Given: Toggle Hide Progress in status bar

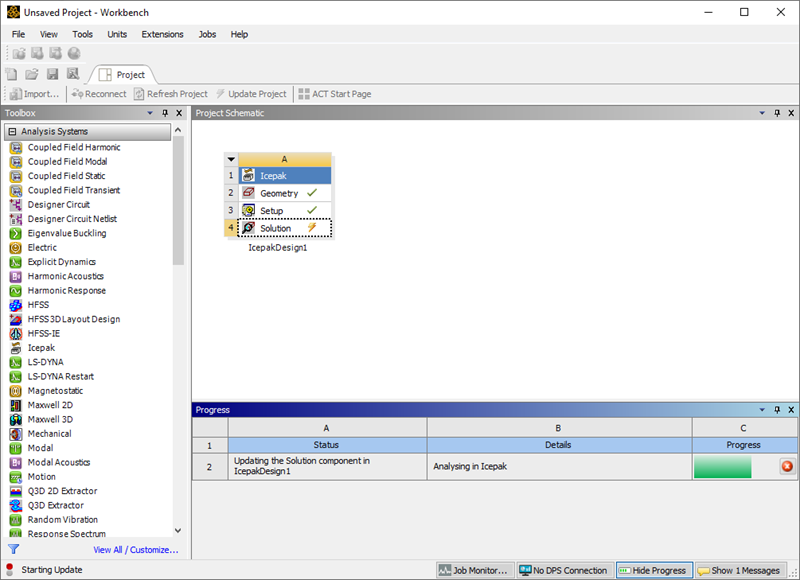Looking at the screenshot, I should pos(652,570).
